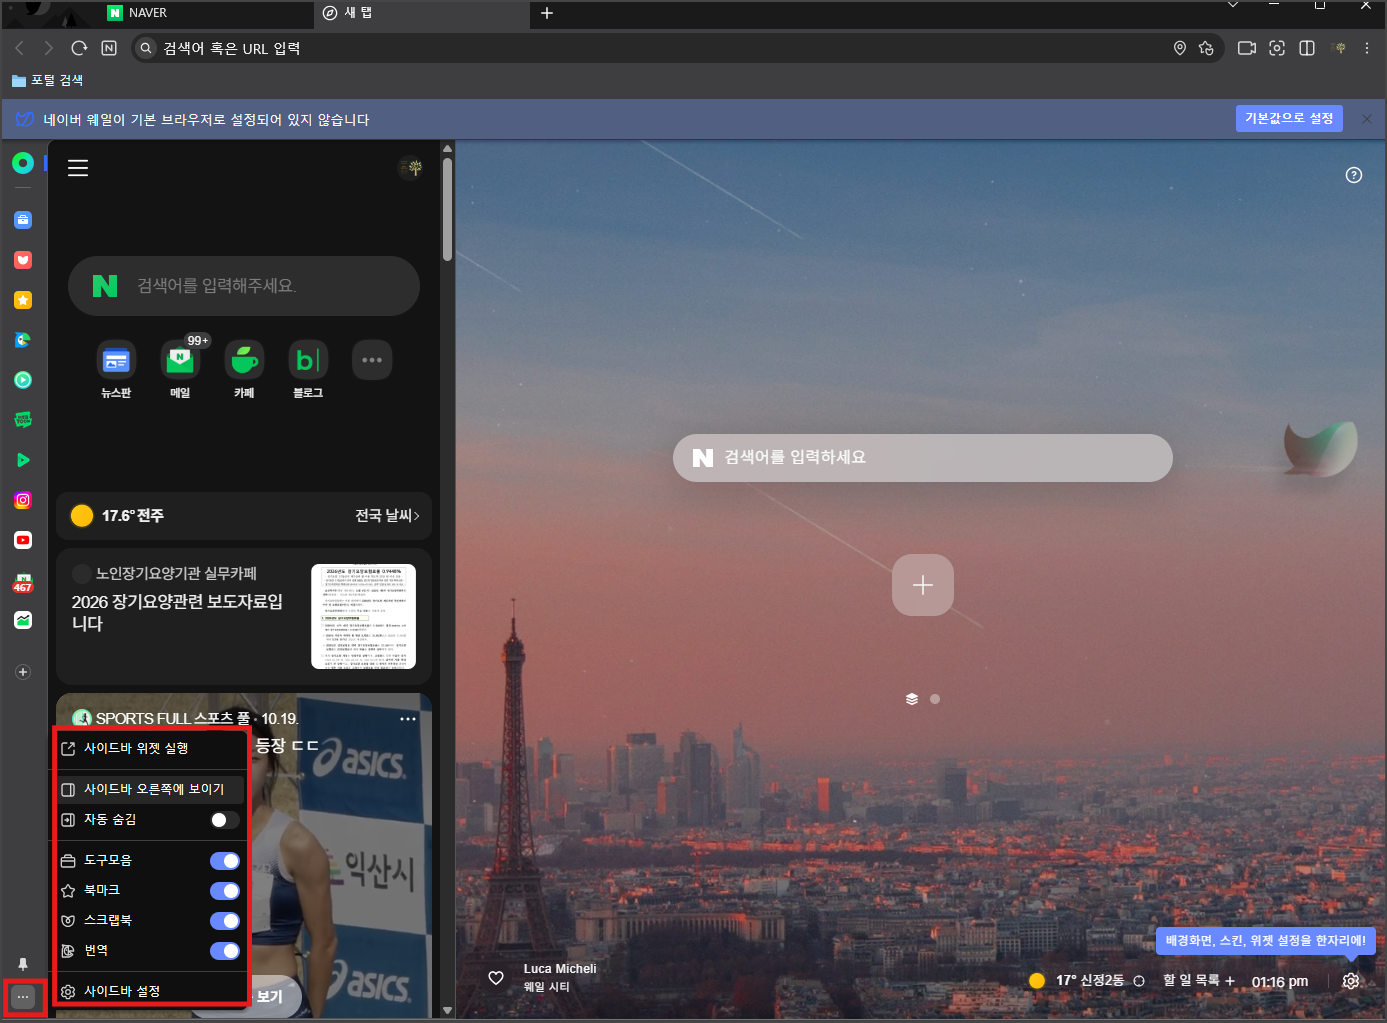Click the Naver N home button in the toolbar
Screen dimensions: 1387x1023
point(109,48)
